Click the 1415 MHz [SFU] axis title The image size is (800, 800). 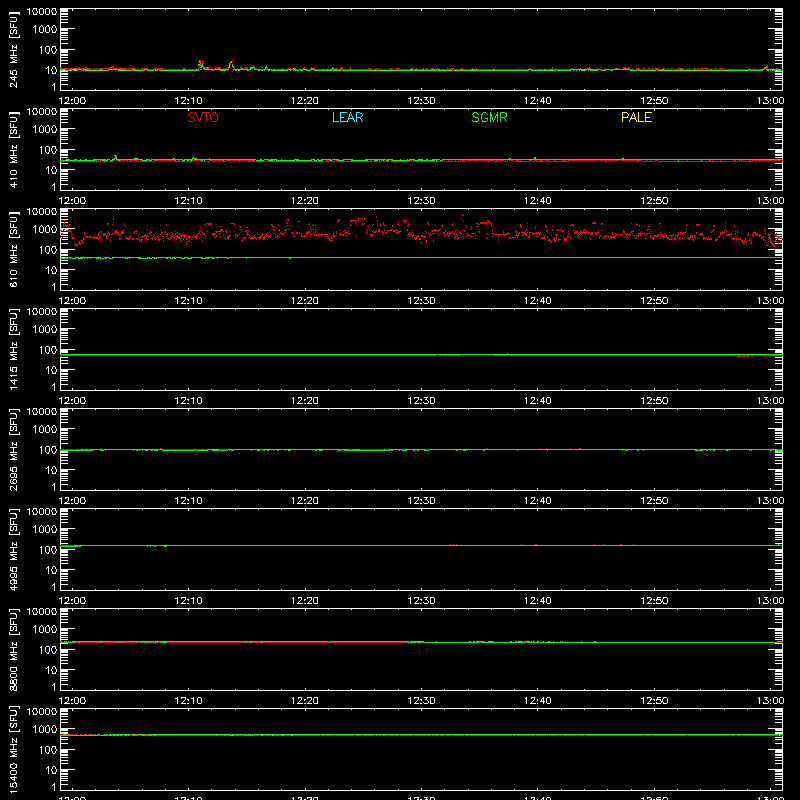coord(14,349)
